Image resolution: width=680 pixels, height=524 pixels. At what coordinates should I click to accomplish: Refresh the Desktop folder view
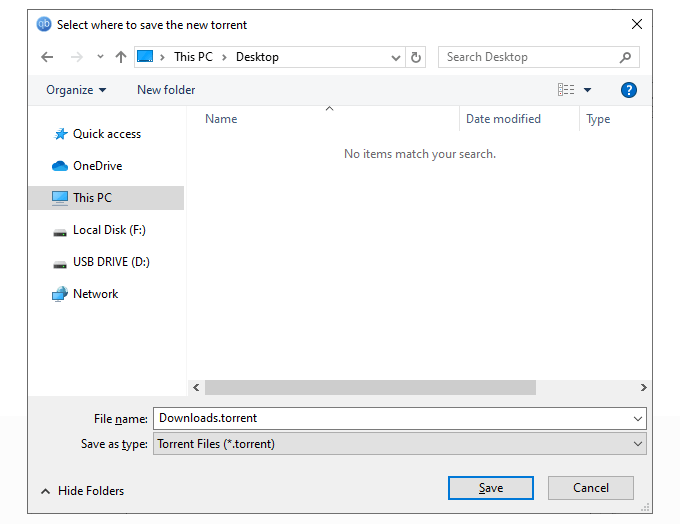pos(415,57)
